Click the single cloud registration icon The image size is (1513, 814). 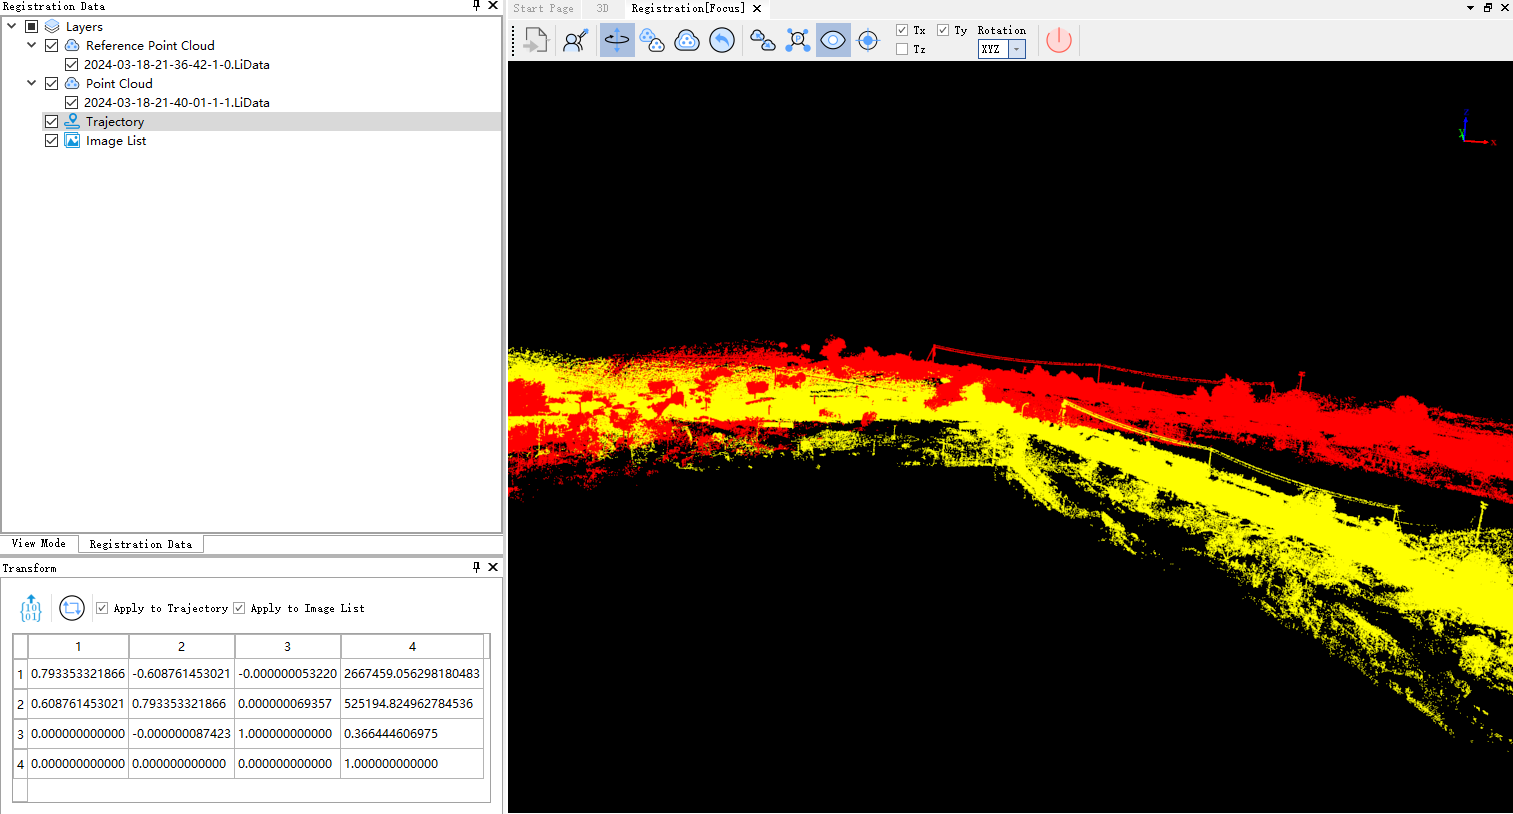pyautogui.click(x=687, y=41)
